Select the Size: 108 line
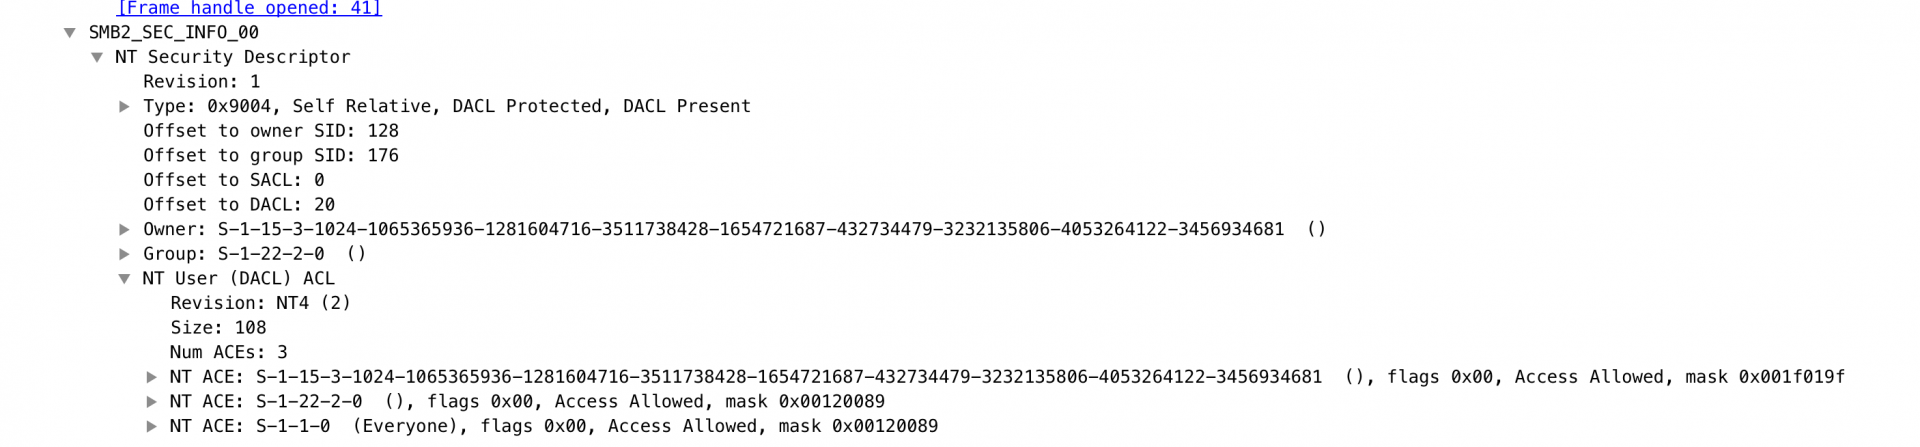Image resolution: width=1920 pixels, height=447 pixels. click(x=218, y=328)
